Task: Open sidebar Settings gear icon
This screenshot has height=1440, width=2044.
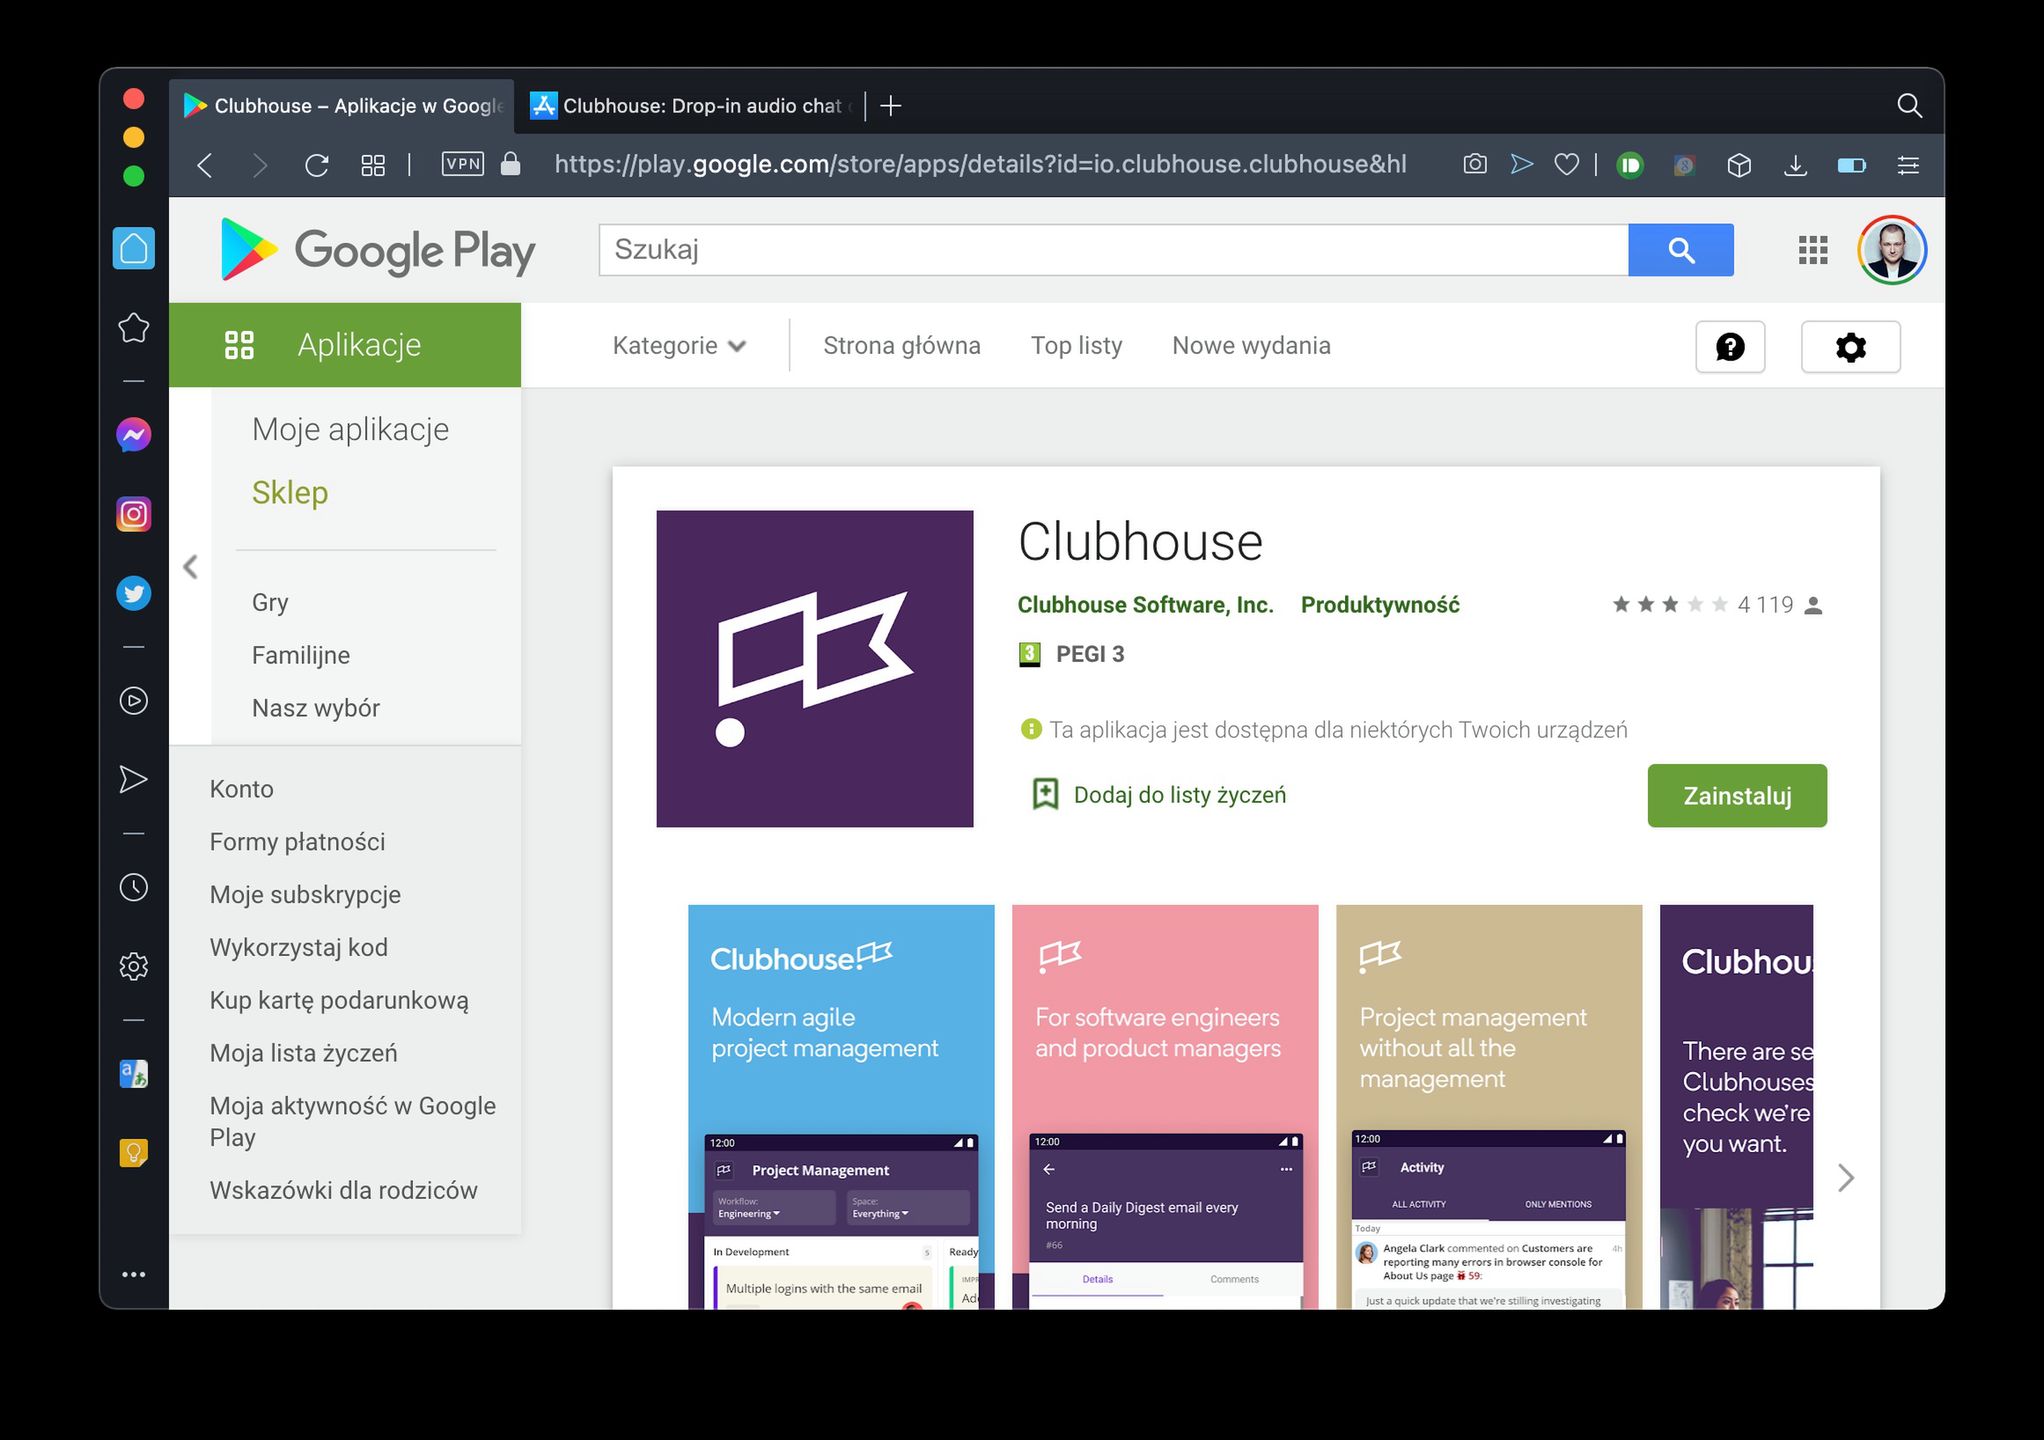Action: (x=134, y=966)
